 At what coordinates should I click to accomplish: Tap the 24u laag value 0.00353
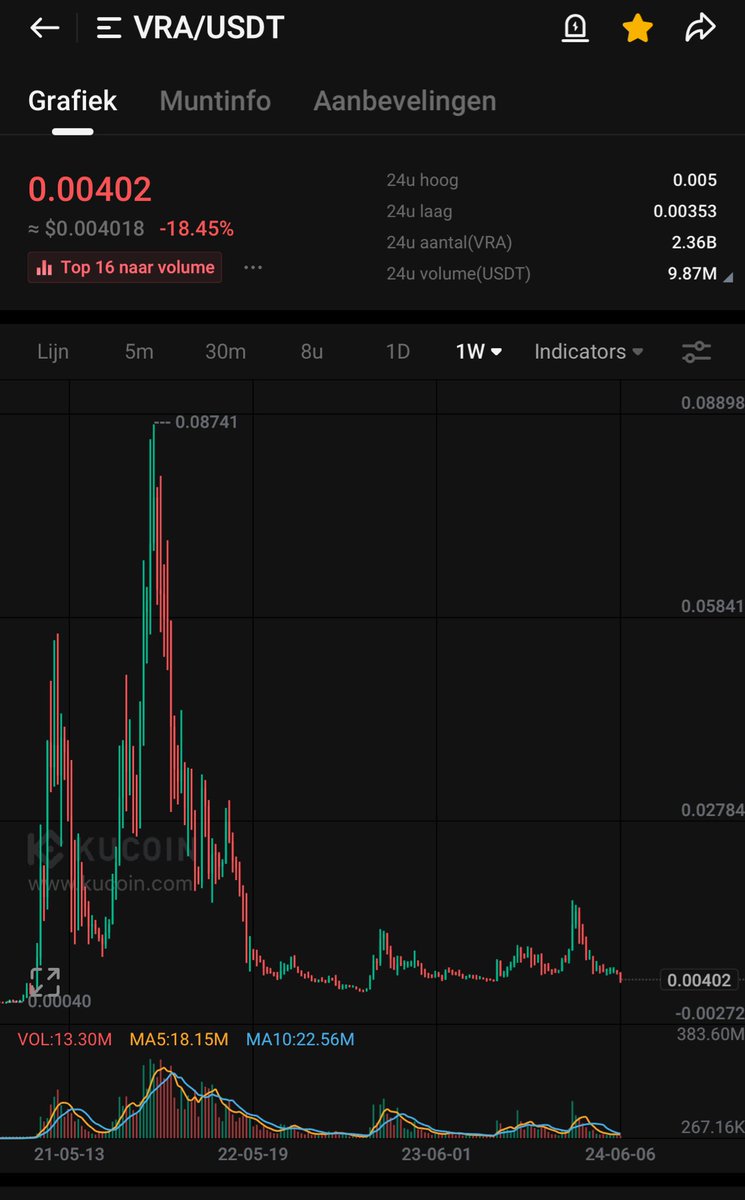coord(685,211)
